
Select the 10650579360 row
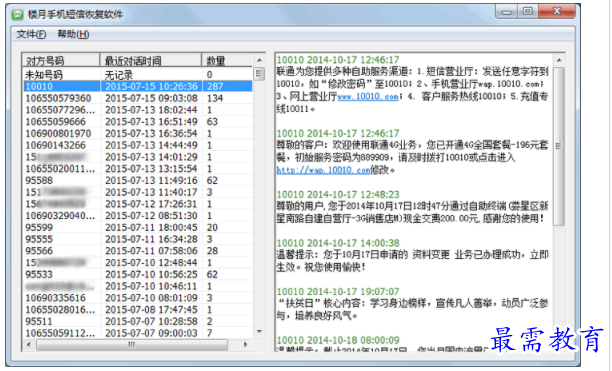[137, 98]
